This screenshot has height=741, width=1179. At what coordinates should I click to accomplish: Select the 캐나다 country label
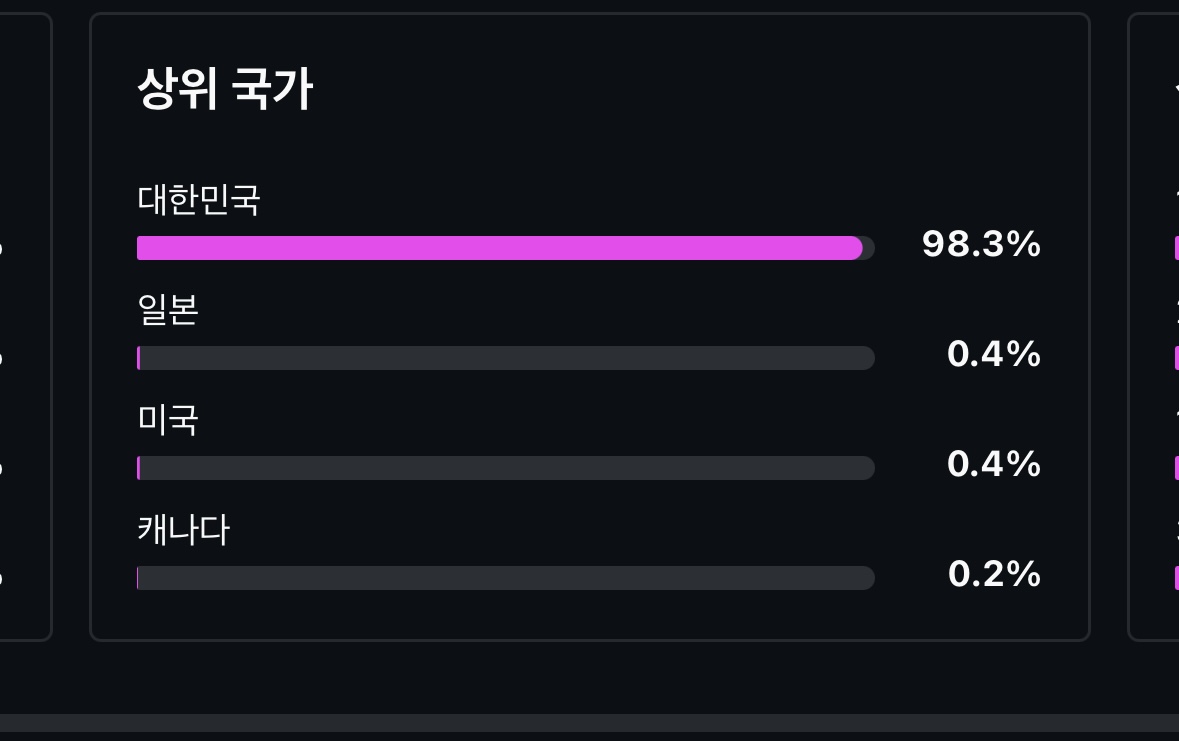[183, 530]
